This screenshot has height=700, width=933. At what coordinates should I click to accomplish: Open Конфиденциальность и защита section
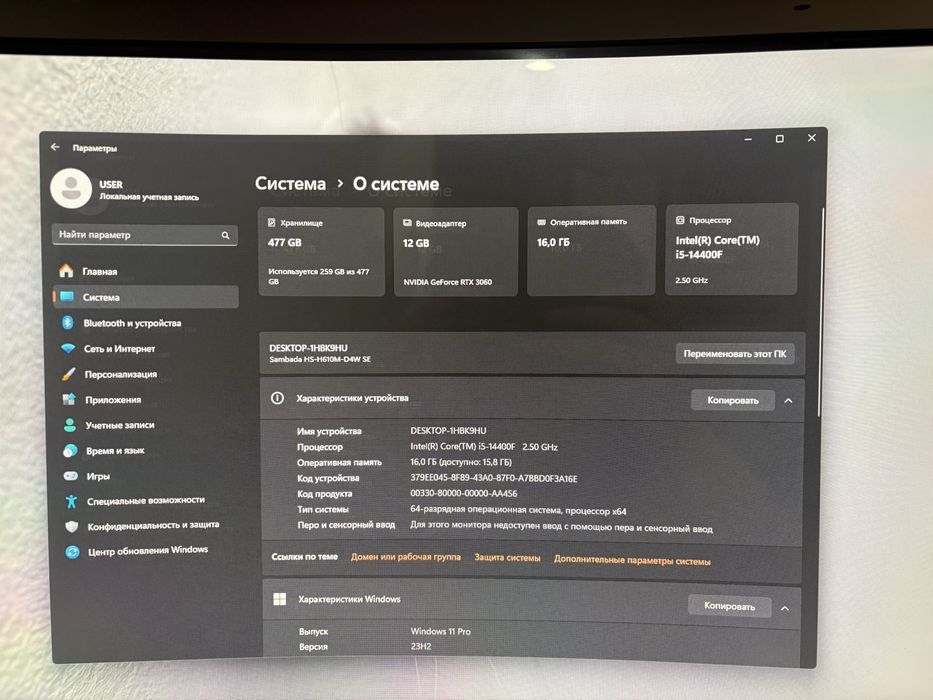tap(154, 526)
